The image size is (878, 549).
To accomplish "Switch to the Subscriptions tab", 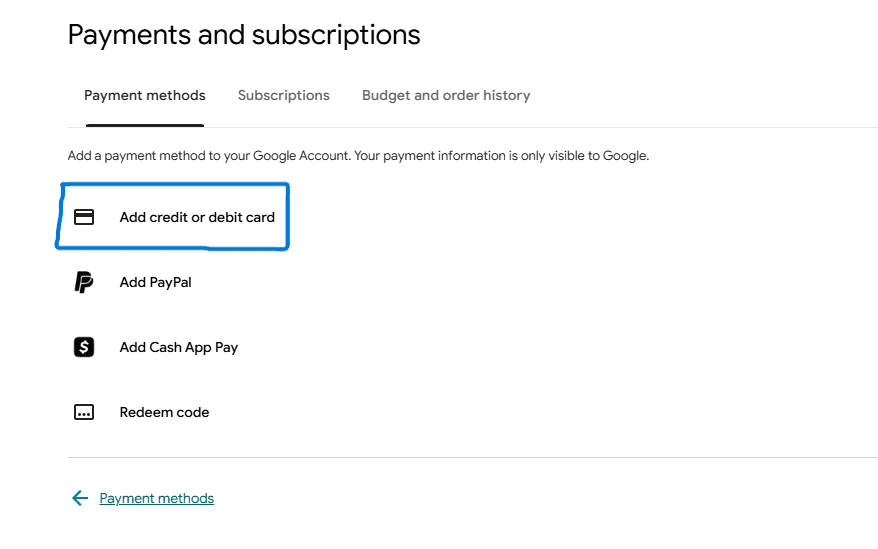I will [x=284, y=96].
